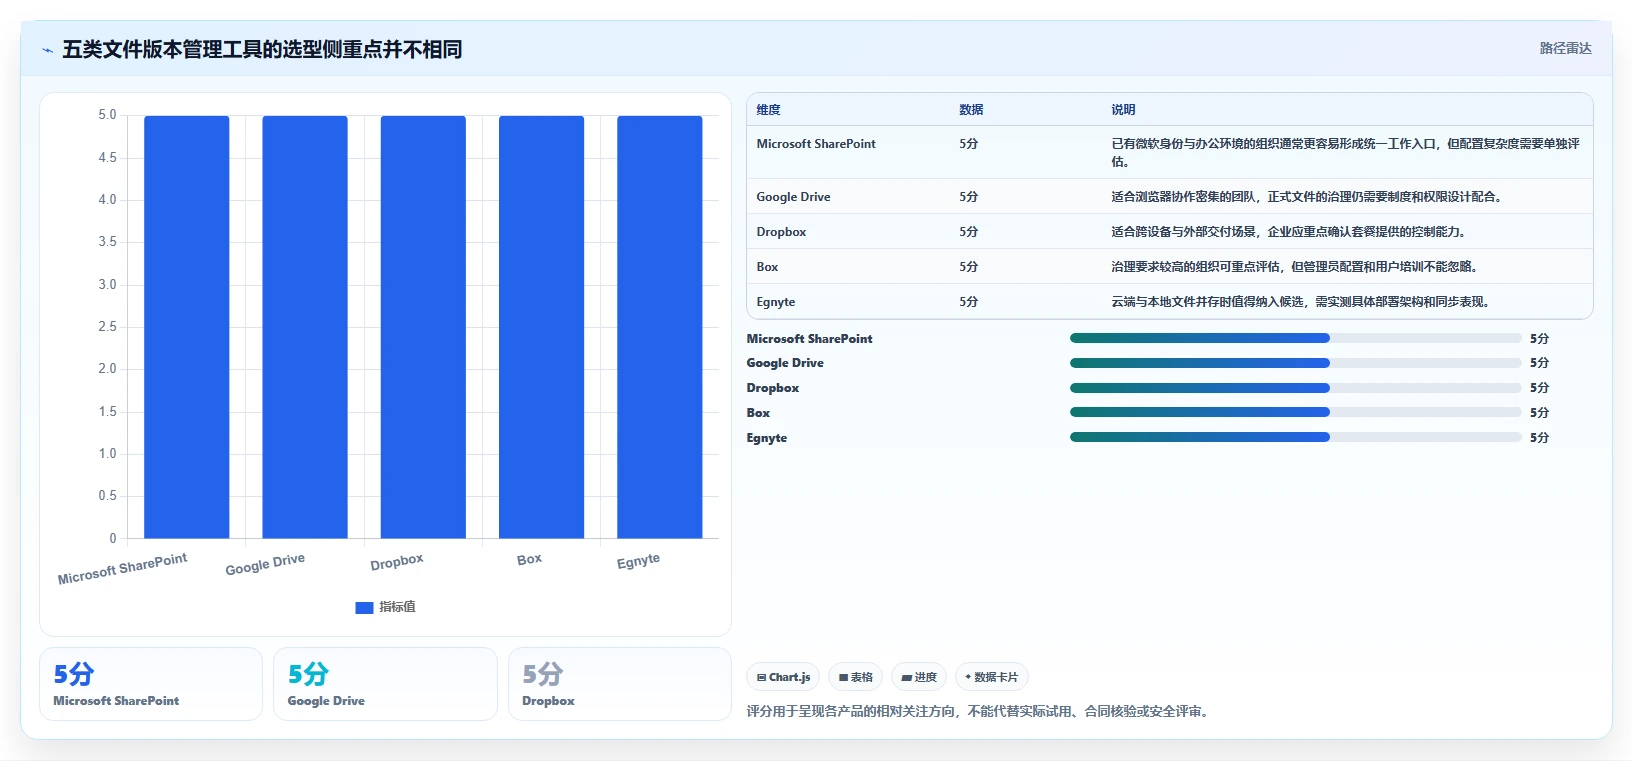
Task: Click the 5分 score after the Egnyte progress bar
Action: pos(1539,438)
